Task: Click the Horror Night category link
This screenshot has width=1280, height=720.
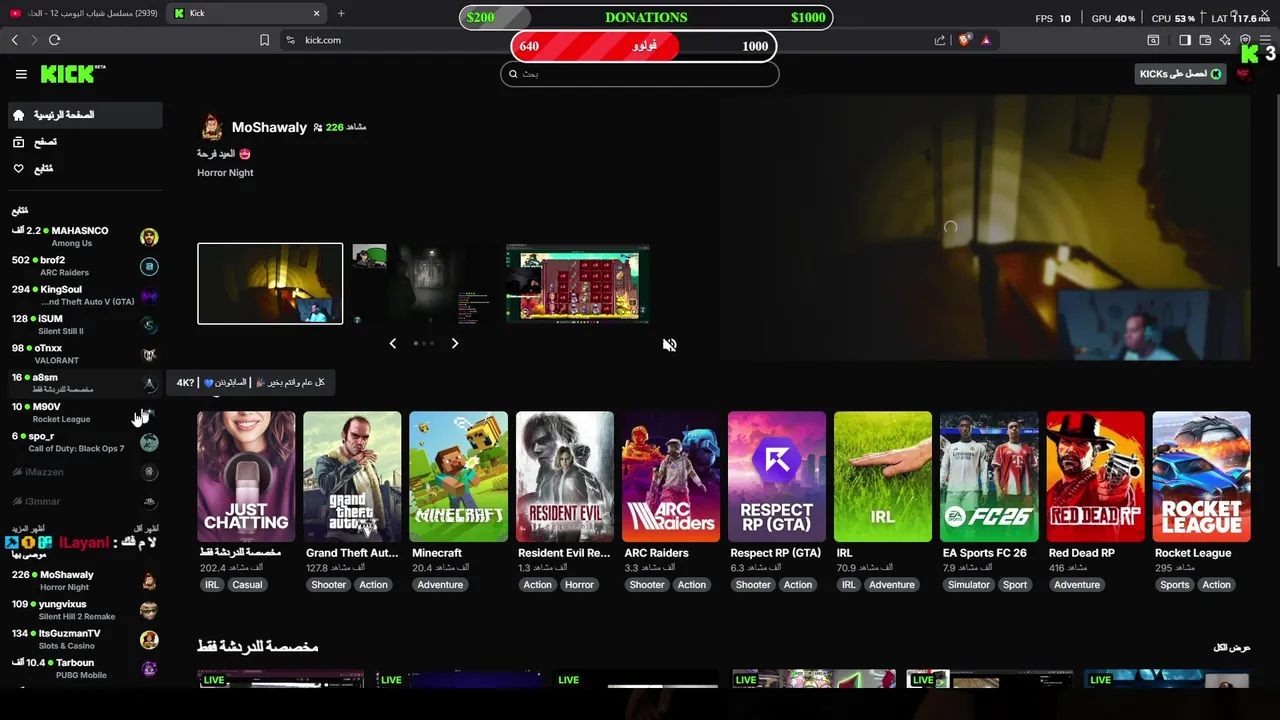Action: click(x=225, y=173)
